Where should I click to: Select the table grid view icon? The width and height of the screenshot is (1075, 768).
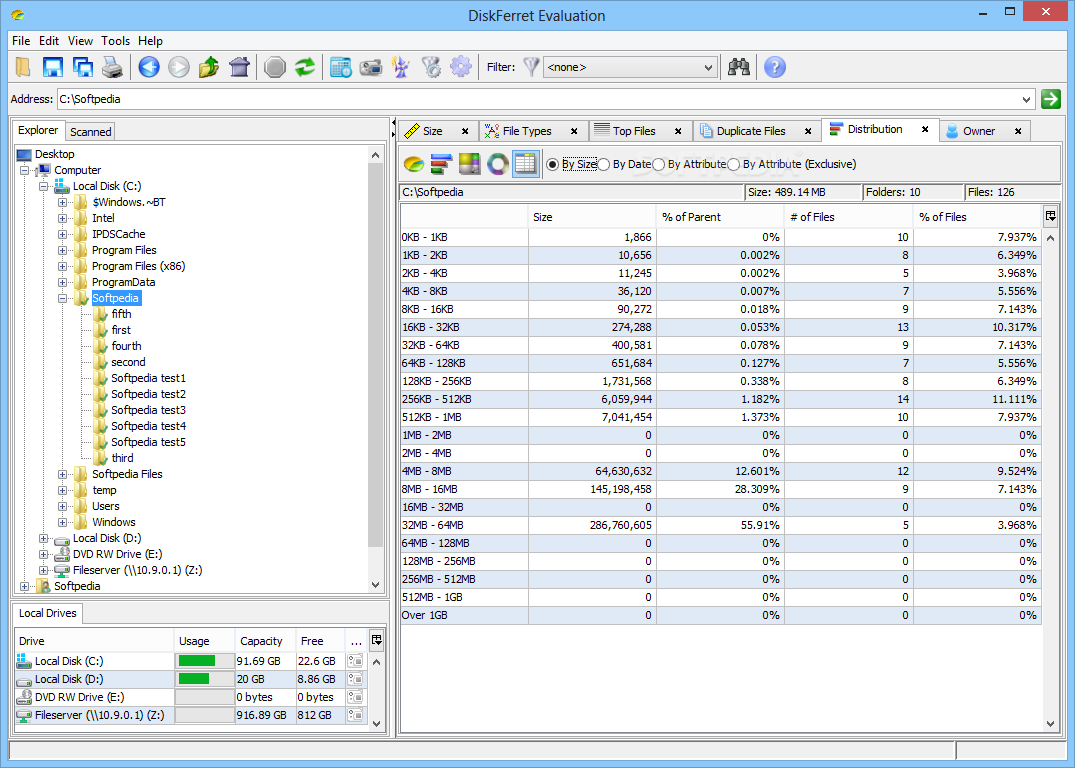(x=526, y=164)
